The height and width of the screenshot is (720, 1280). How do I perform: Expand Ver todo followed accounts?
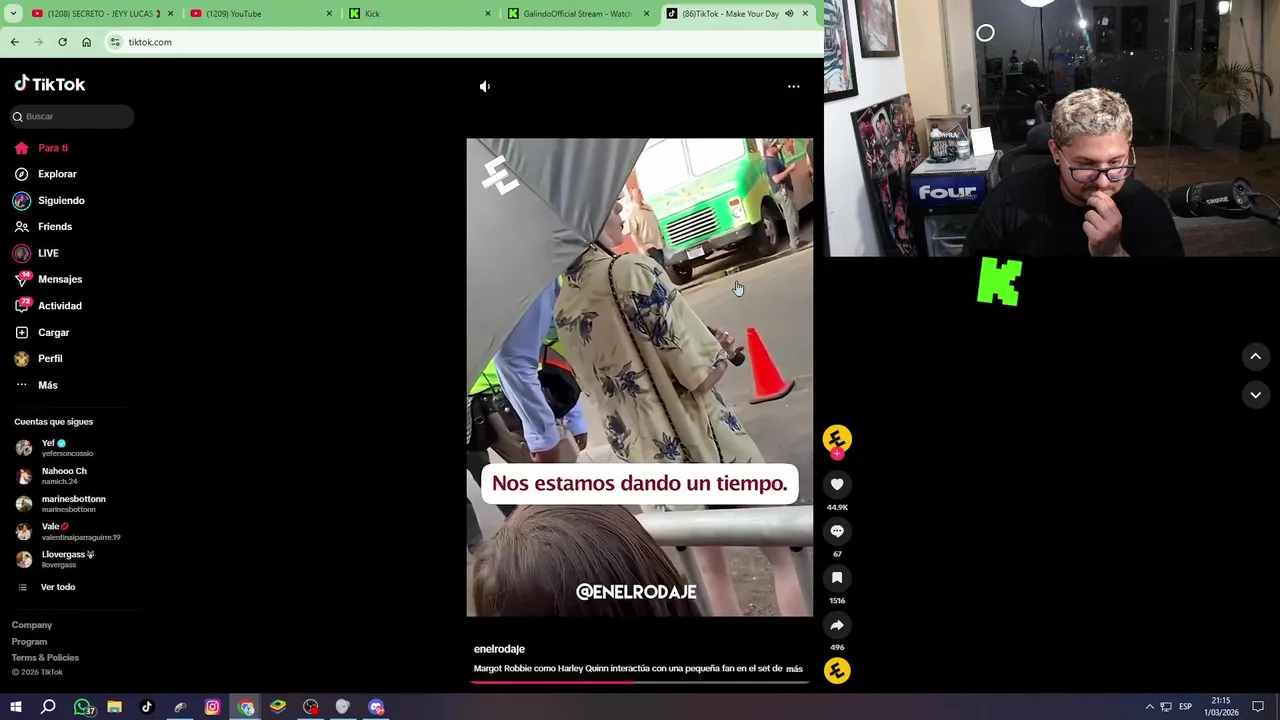(57, 587)
